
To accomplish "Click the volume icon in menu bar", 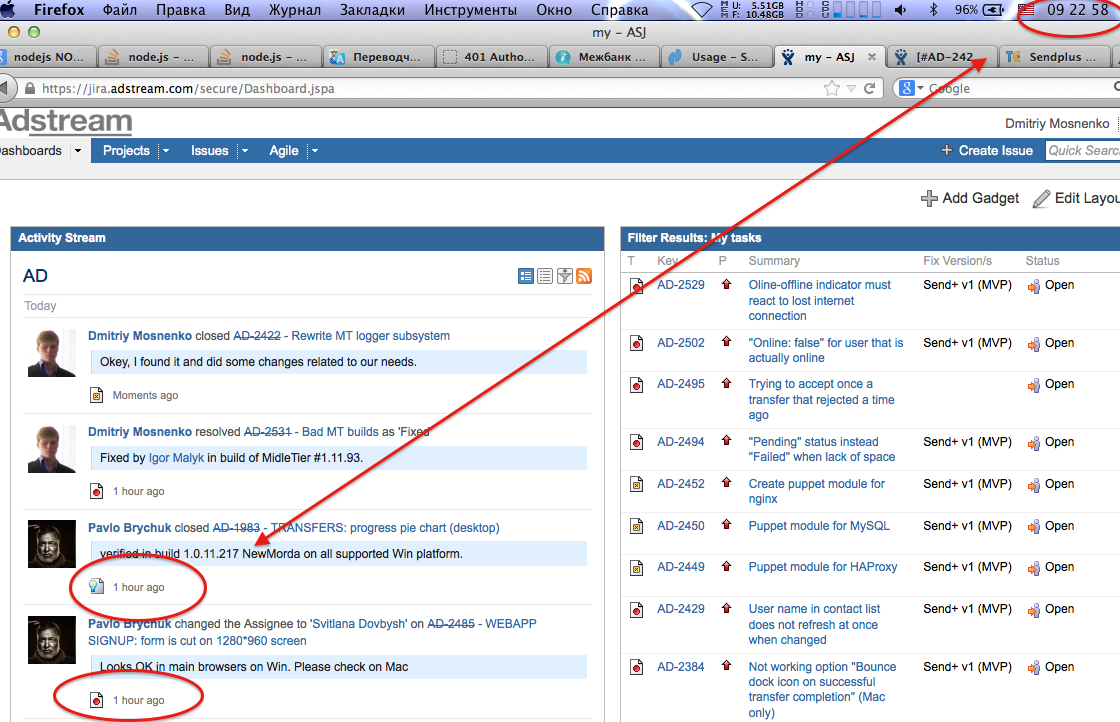I will click(900, 10).
